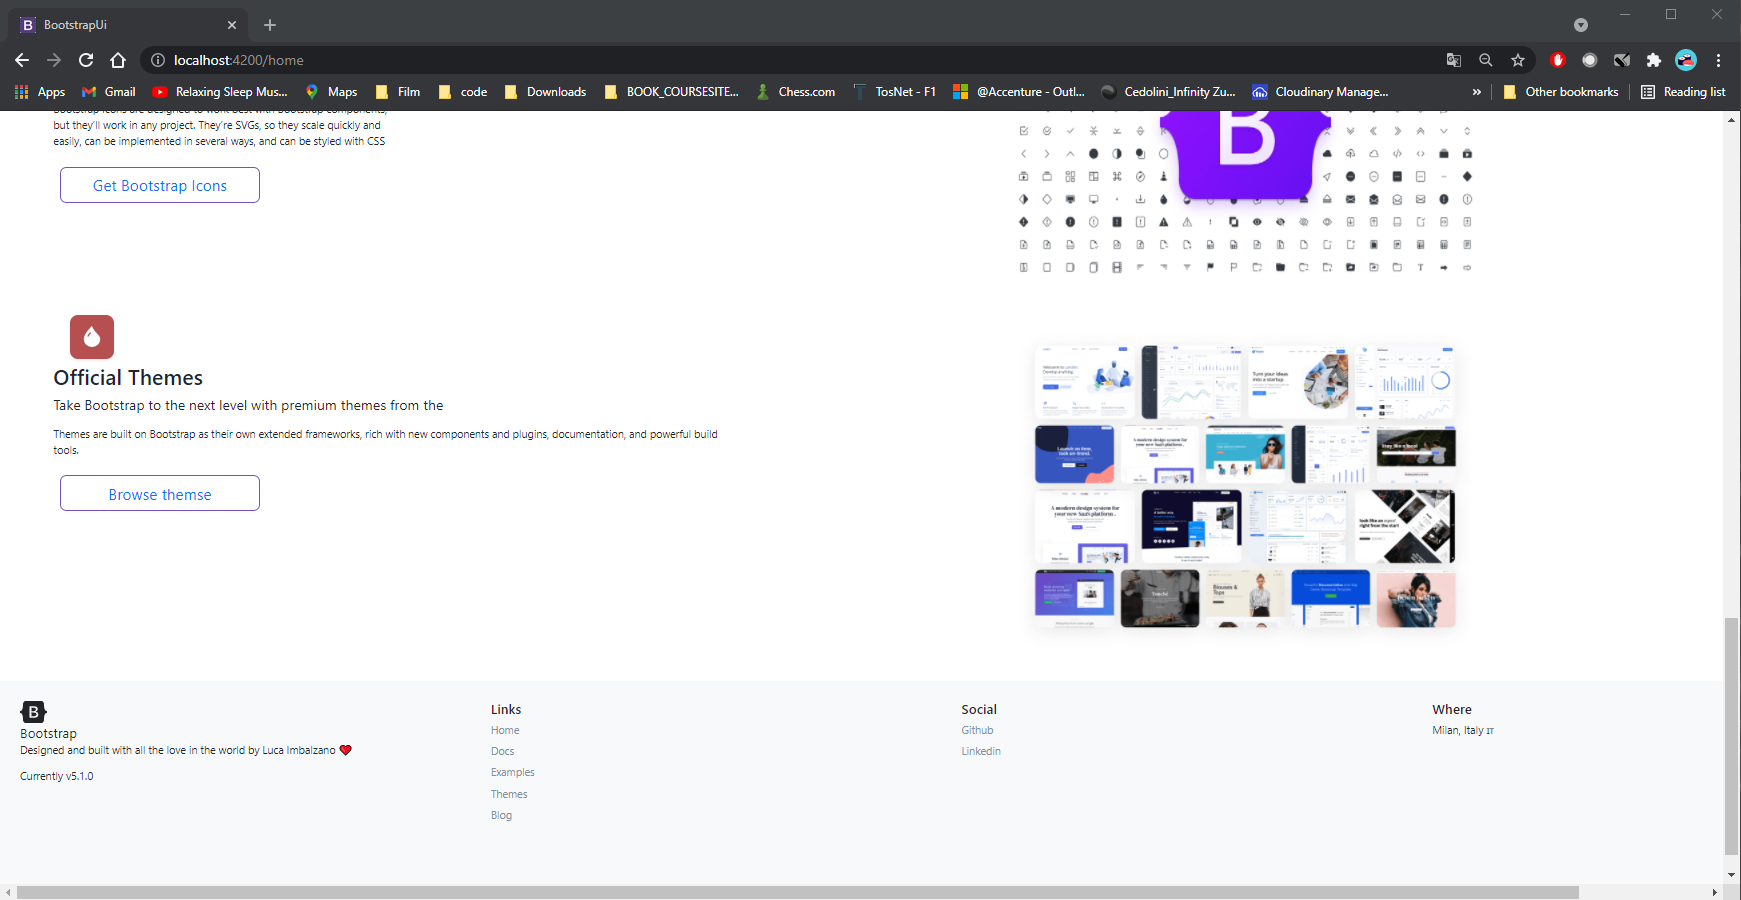Click the browser back arrow

(22, 60)
